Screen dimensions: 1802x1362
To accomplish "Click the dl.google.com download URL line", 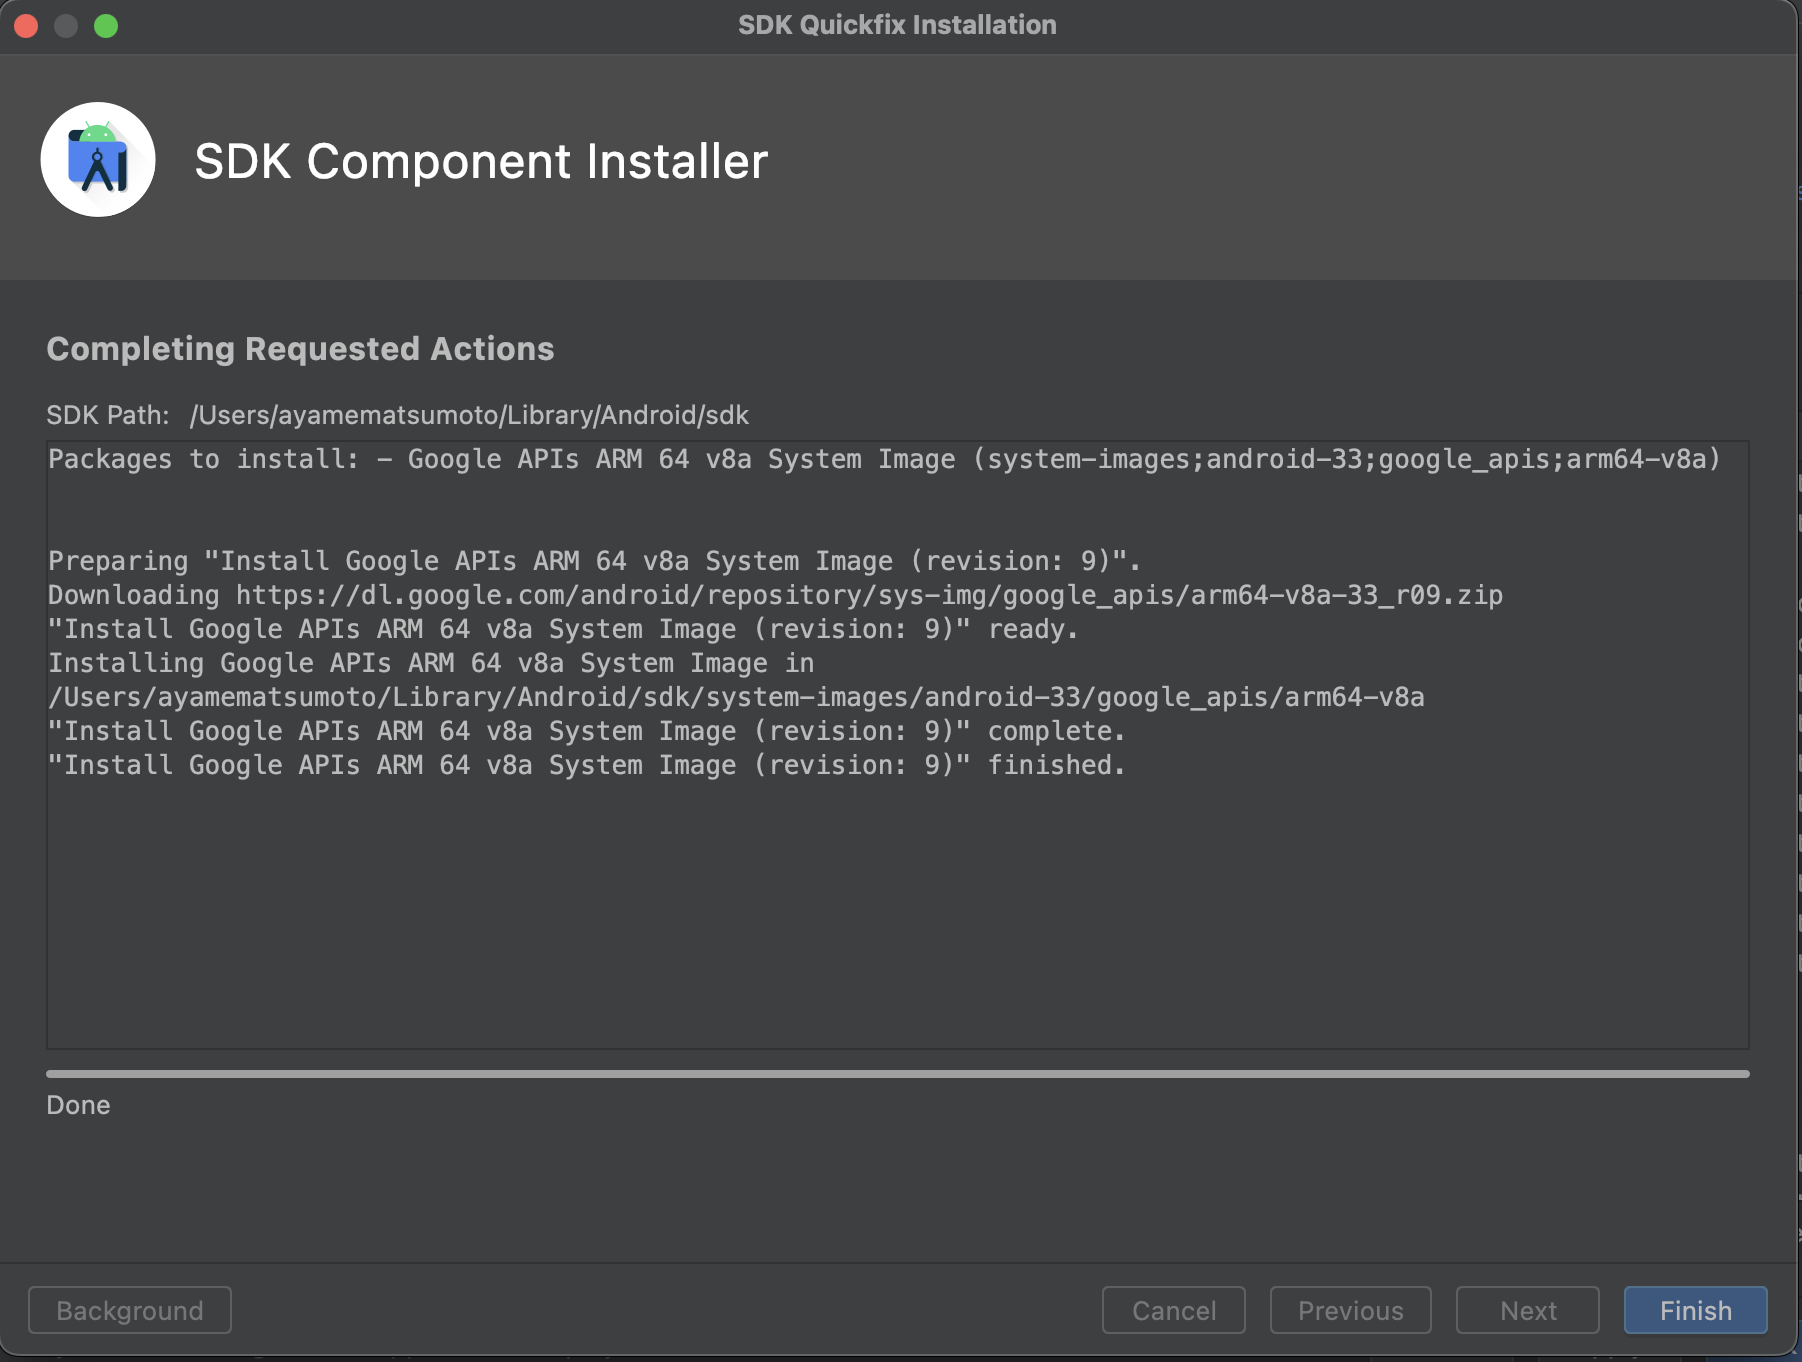I will coord(775,595).
